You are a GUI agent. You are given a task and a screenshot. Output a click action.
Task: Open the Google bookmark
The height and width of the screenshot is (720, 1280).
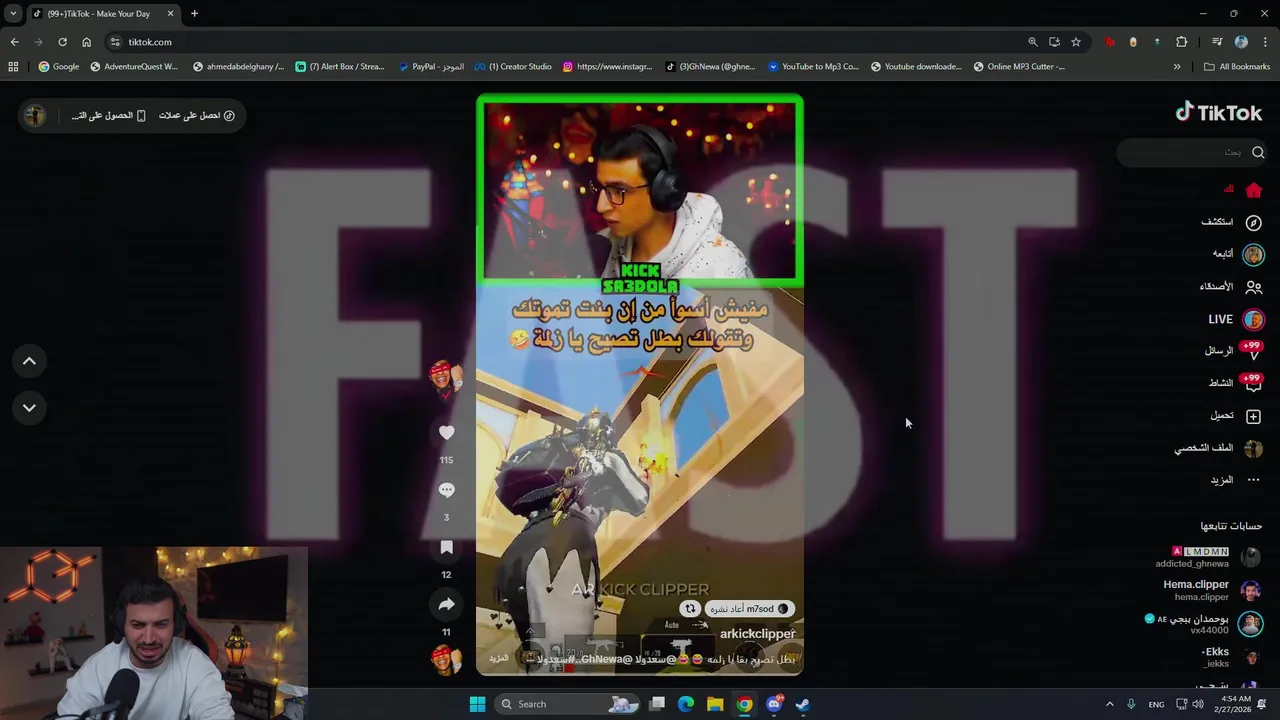(59, 67)
